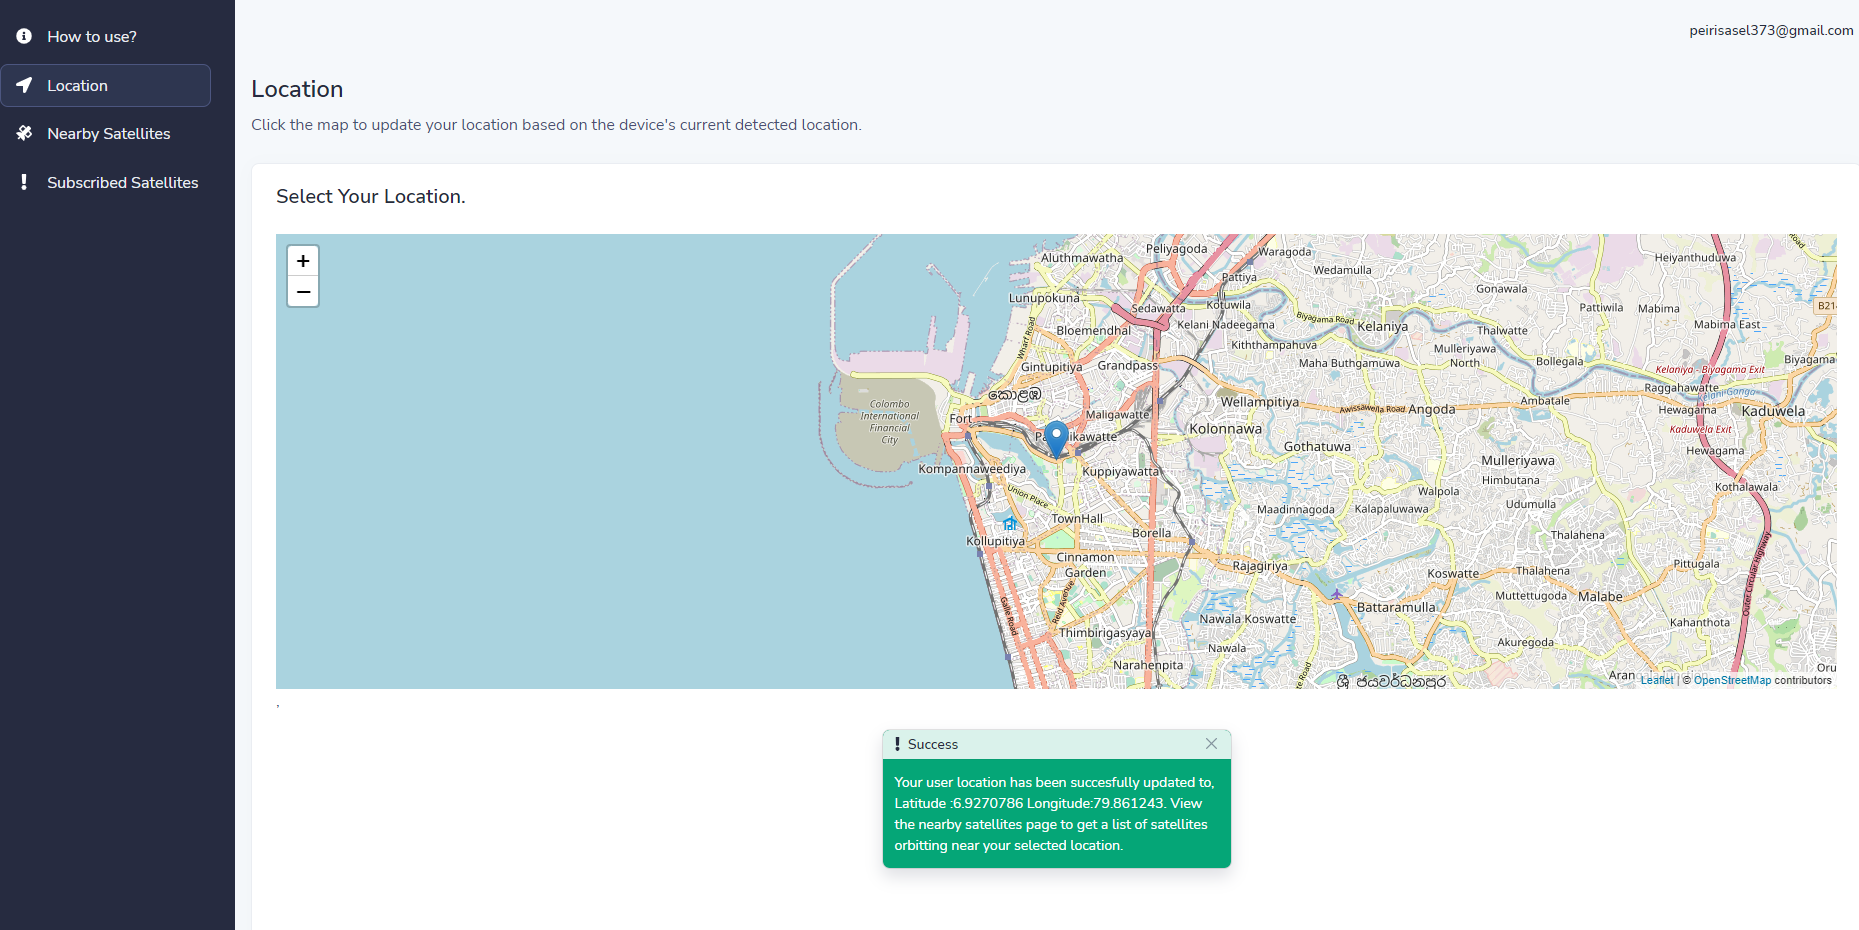This screenshot has height=930, width=1859.
Task: Click the Nearby Satellites satellite icon
Action: coord(24,133)
